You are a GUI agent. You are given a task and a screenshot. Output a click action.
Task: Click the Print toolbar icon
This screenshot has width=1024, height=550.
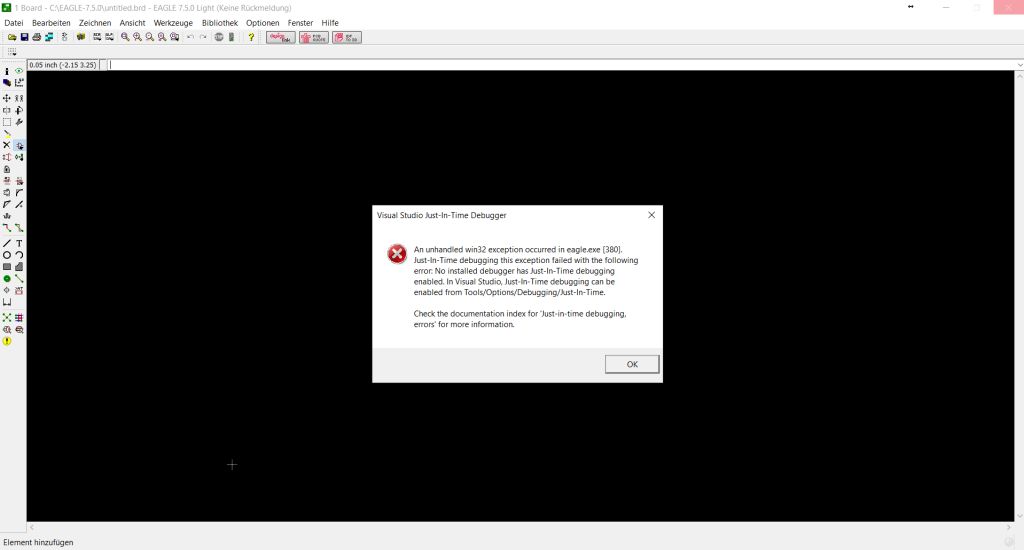[x=37, y=37]
